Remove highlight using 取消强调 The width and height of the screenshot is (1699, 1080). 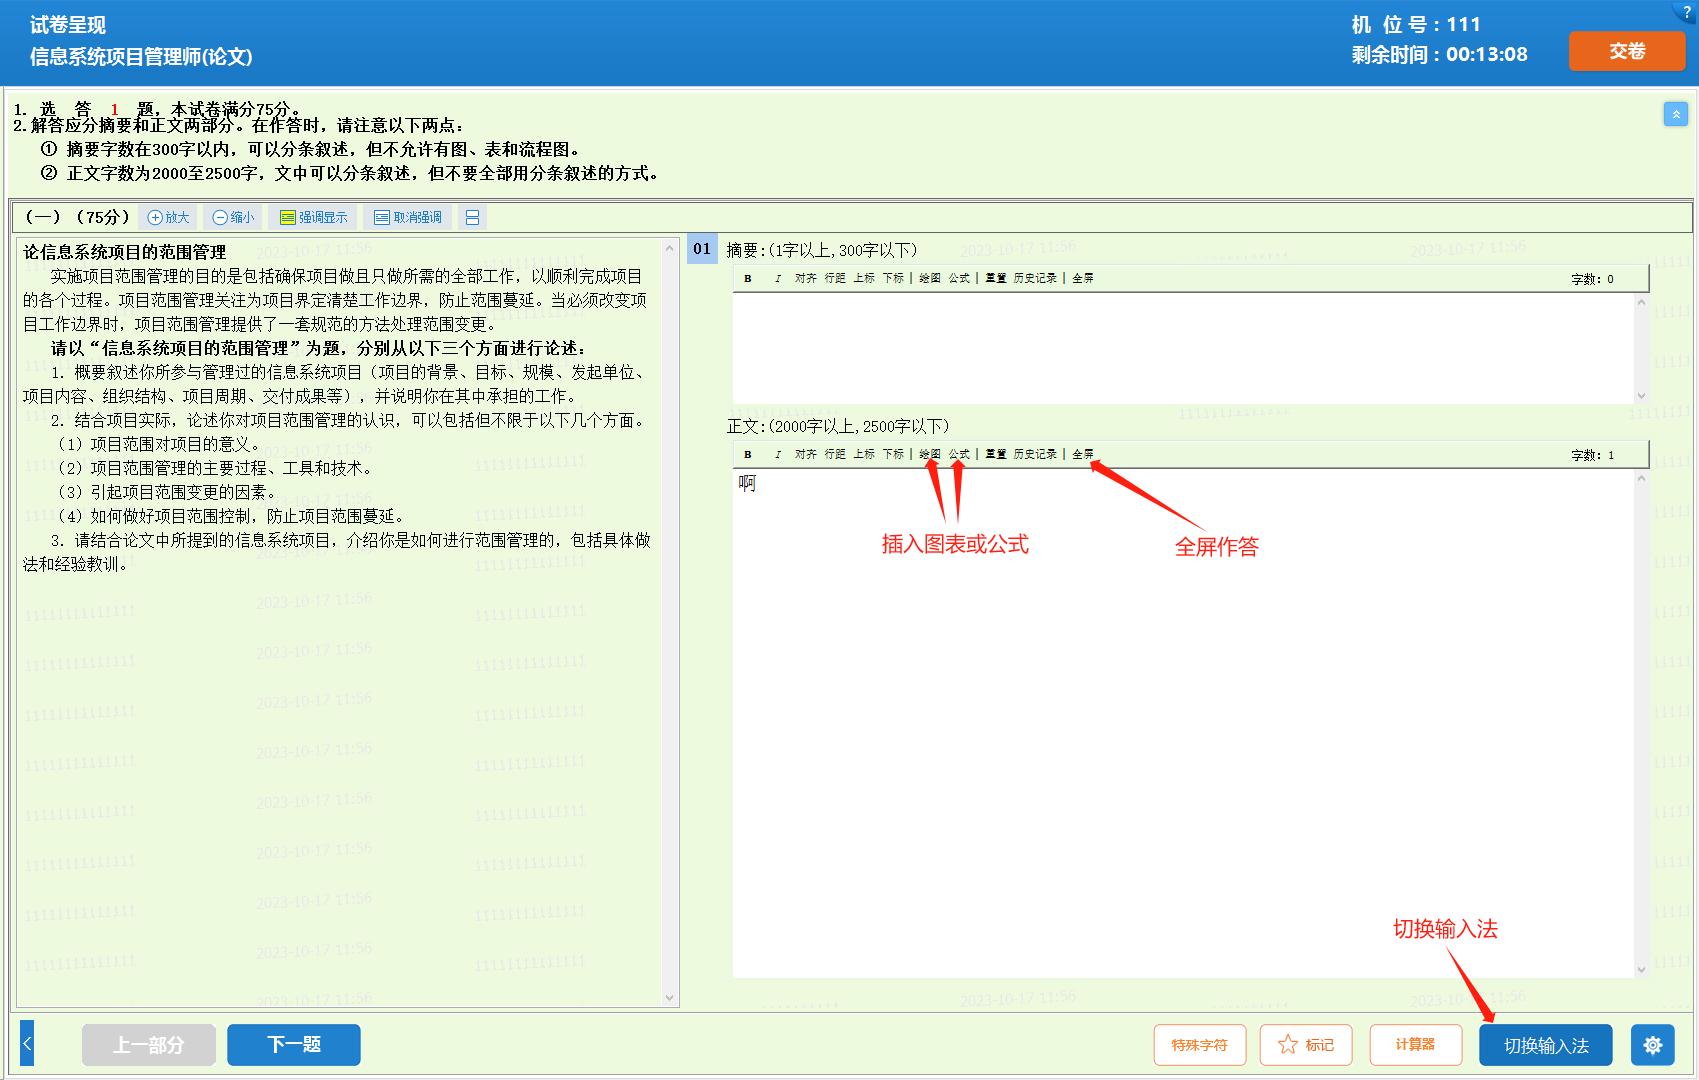coord(408,217)
